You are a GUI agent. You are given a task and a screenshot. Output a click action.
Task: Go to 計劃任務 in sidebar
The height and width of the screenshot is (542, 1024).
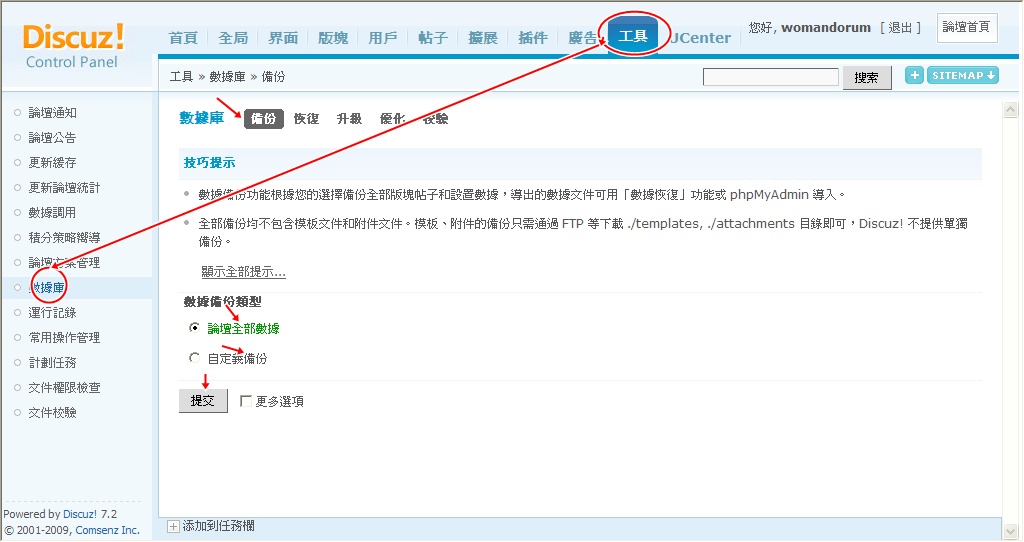coord(52,362)
